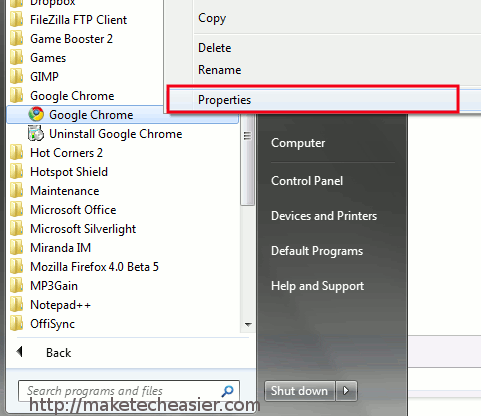Click the programs list scrollbar thumb
The image size is (481, 416).
[247, 159]
